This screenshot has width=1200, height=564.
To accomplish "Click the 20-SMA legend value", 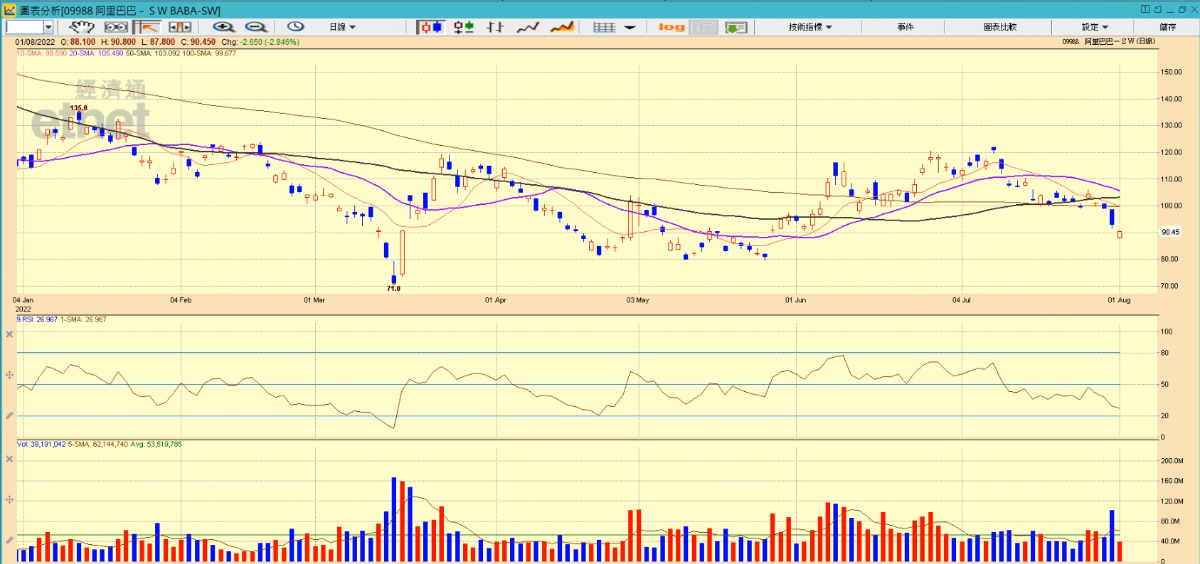I will [x=96, y=52].
